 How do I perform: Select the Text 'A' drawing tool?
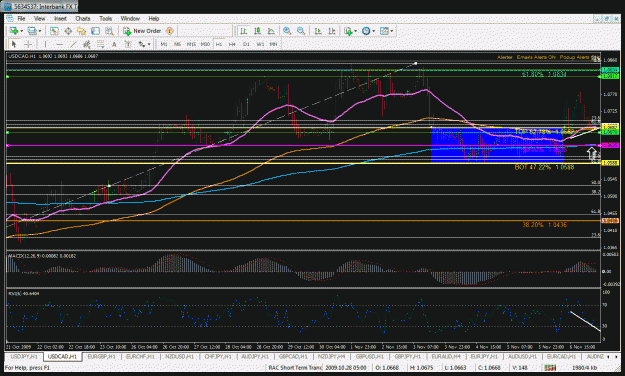(x=114, y=44)
